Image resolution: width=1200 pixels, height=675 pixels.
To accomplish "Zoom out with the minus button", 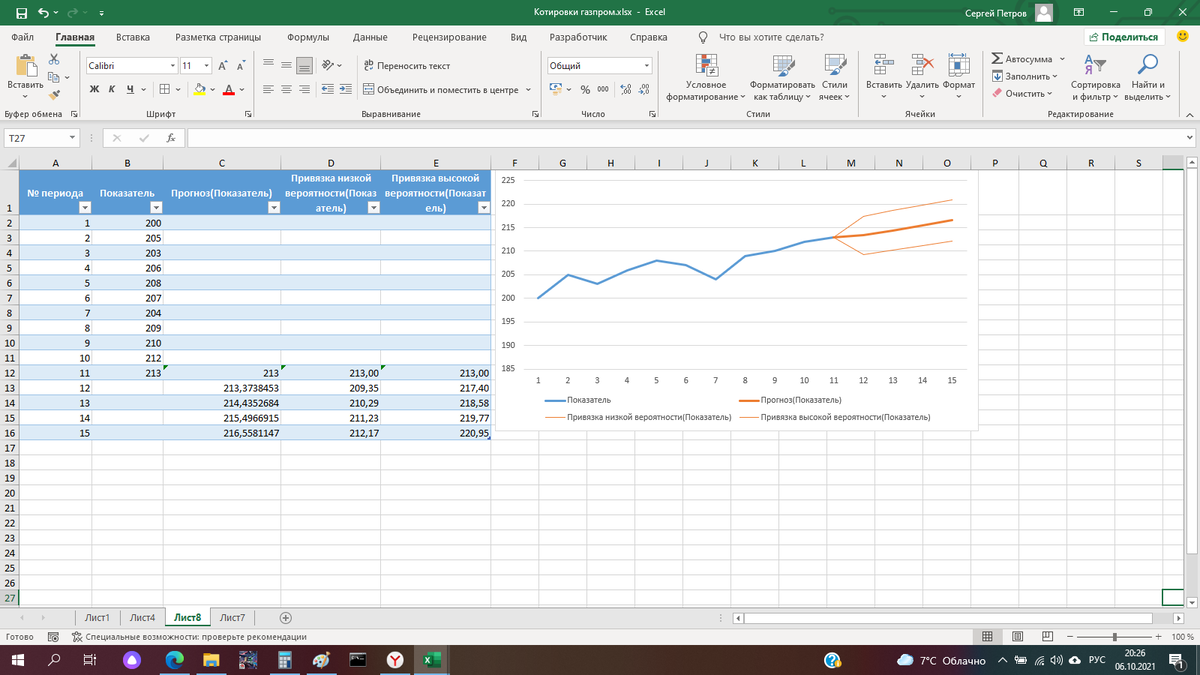I will (x=1071, y=636).
